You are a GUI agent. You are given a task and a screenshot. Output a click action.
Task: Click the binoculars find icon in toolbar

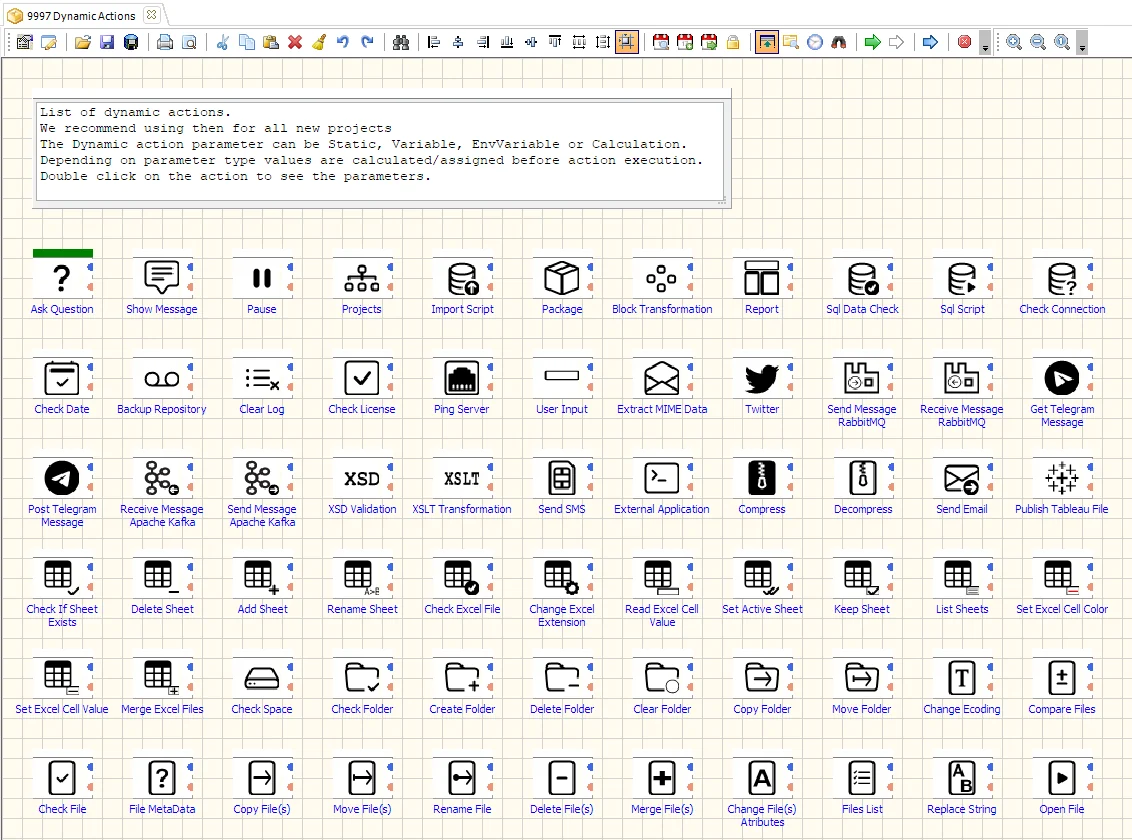coord(401,43)
